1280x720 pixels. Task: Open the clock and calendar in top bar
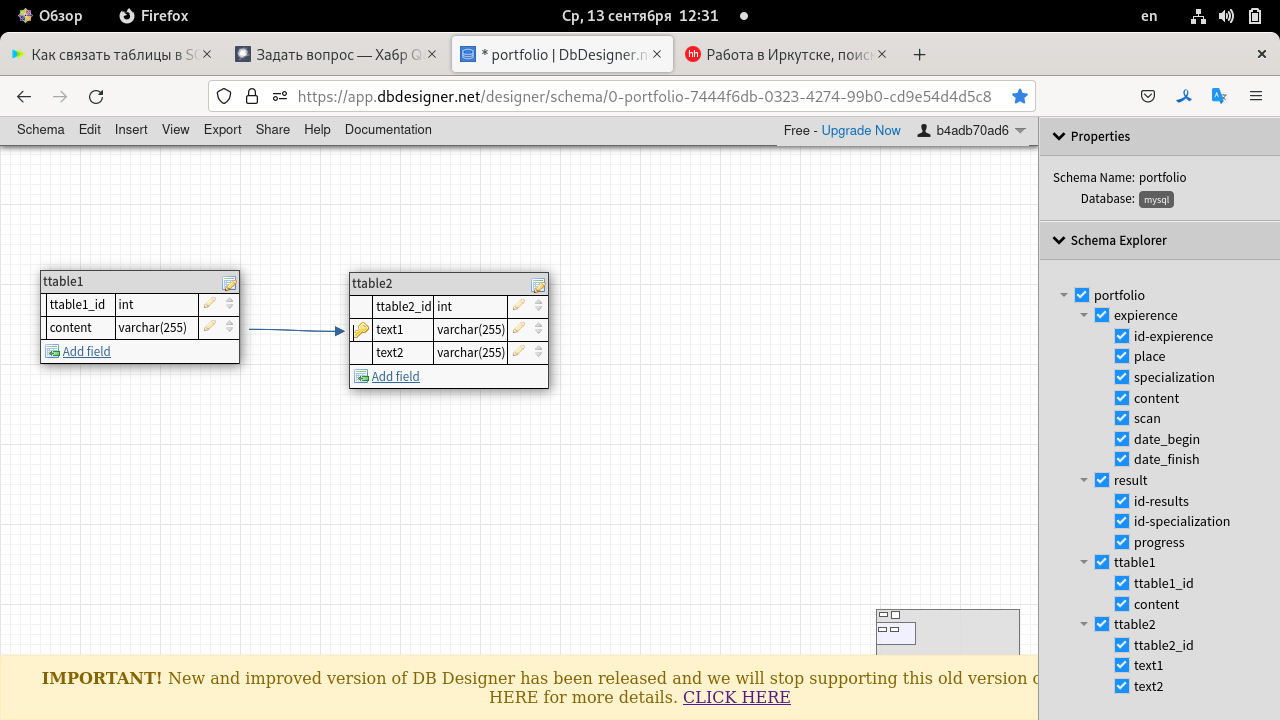640,16
